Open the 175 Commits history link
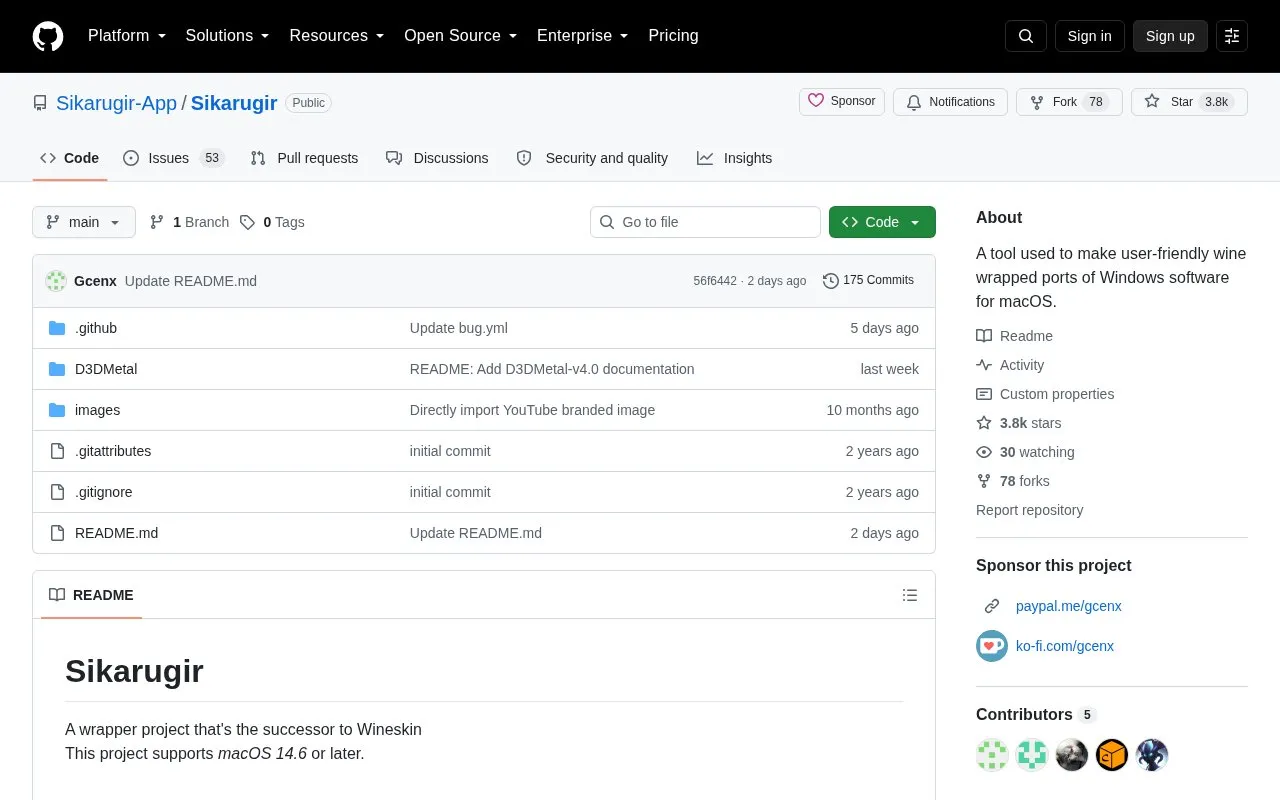 point(868,281)
